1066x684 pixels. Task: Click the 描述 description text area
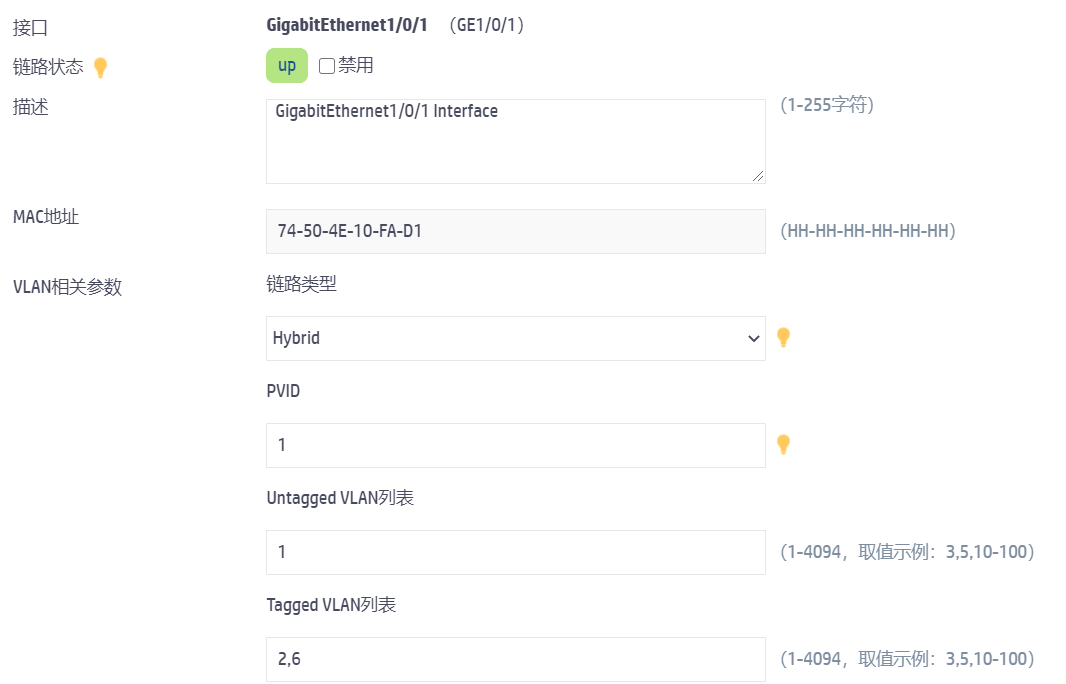pyautogui.click(x=515, y=140)
